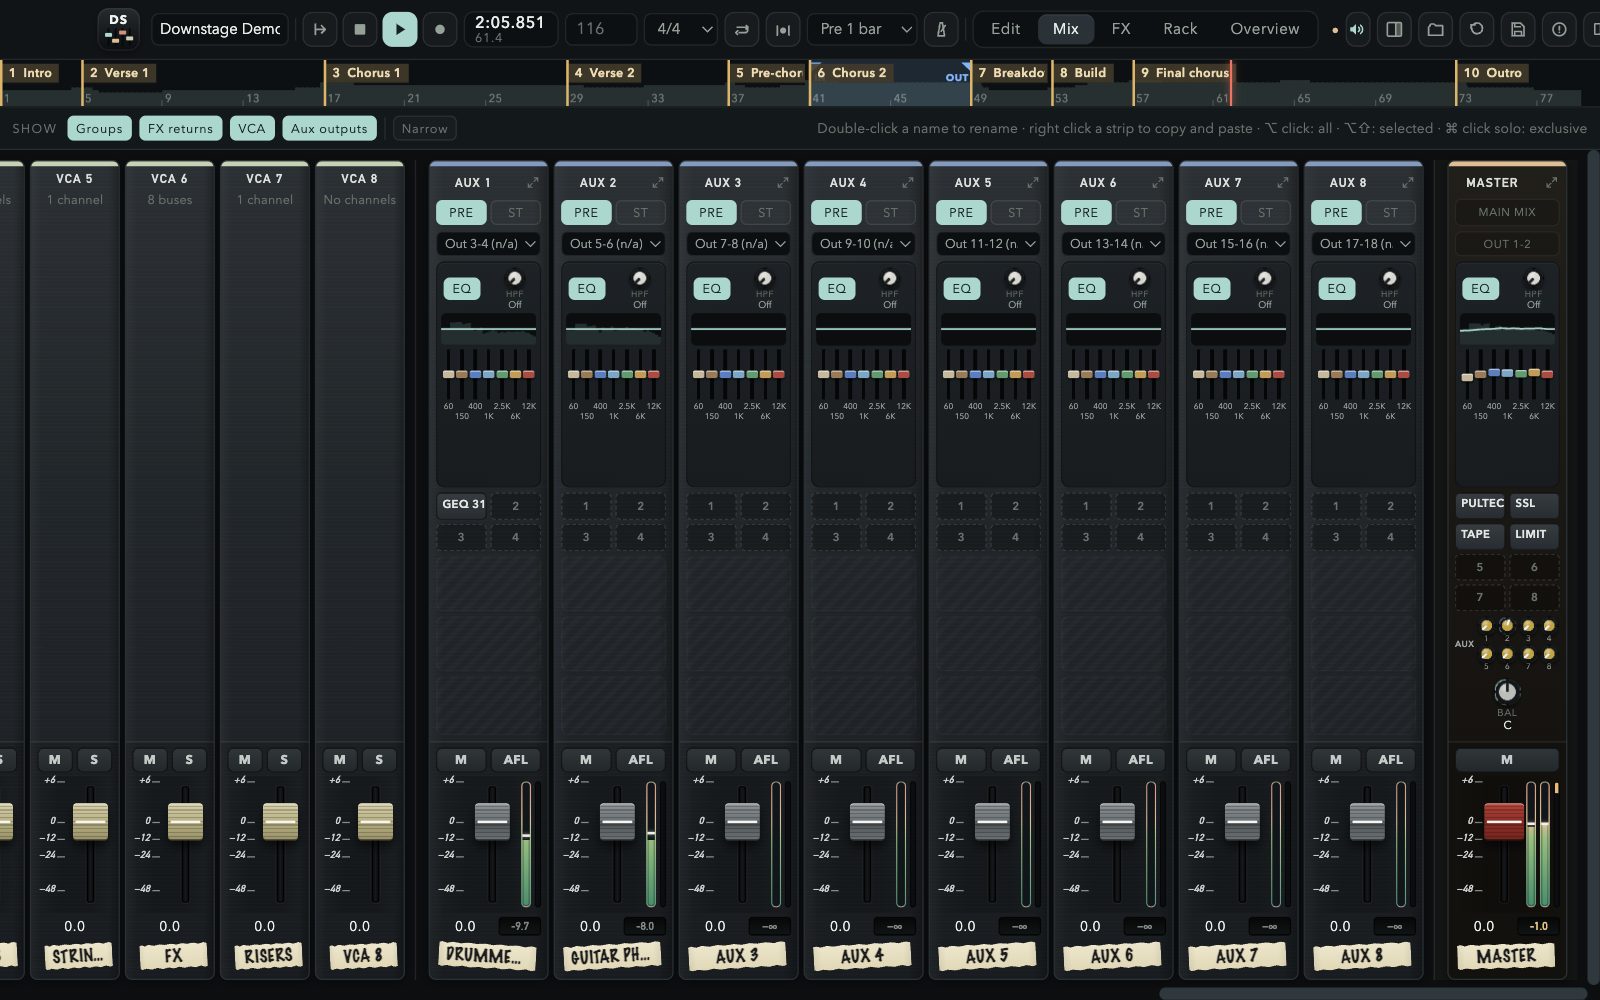This screenshot has width=1600, height=1000.
Task: Switch to the Overview tab
Action: click(x=1265, y=29)
